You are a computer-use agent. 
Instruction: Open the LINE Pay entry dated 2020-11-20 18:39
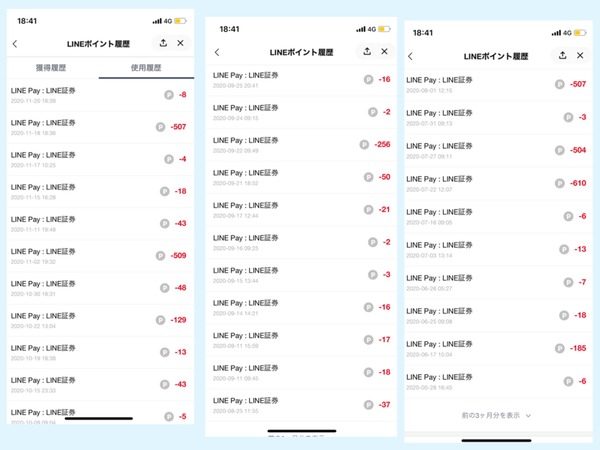pos(100,95)
